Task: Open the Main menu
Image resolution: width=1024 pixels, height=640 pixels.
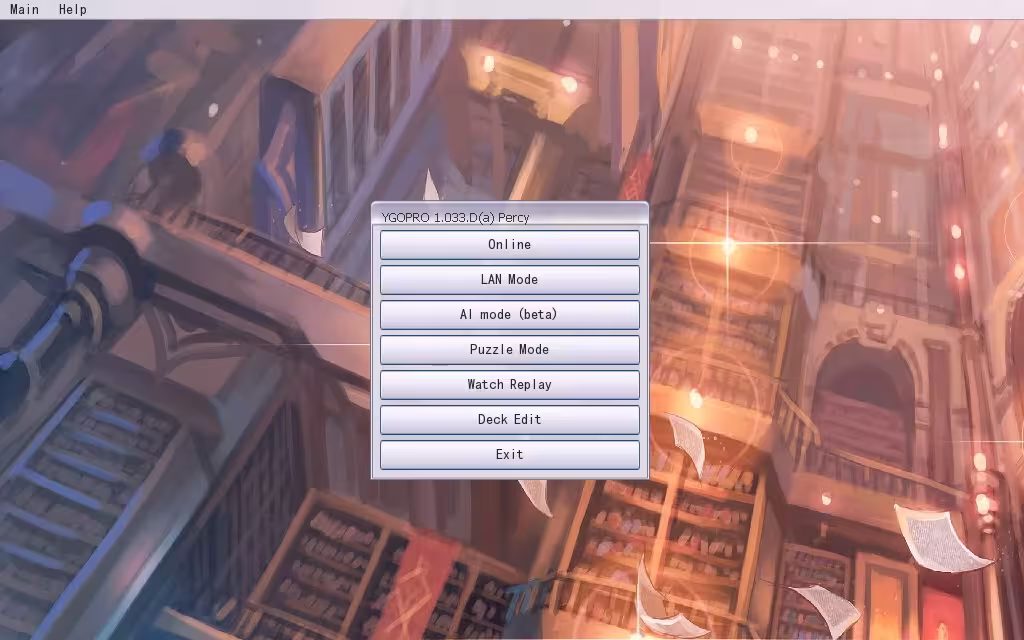Action: coord(24,9)
